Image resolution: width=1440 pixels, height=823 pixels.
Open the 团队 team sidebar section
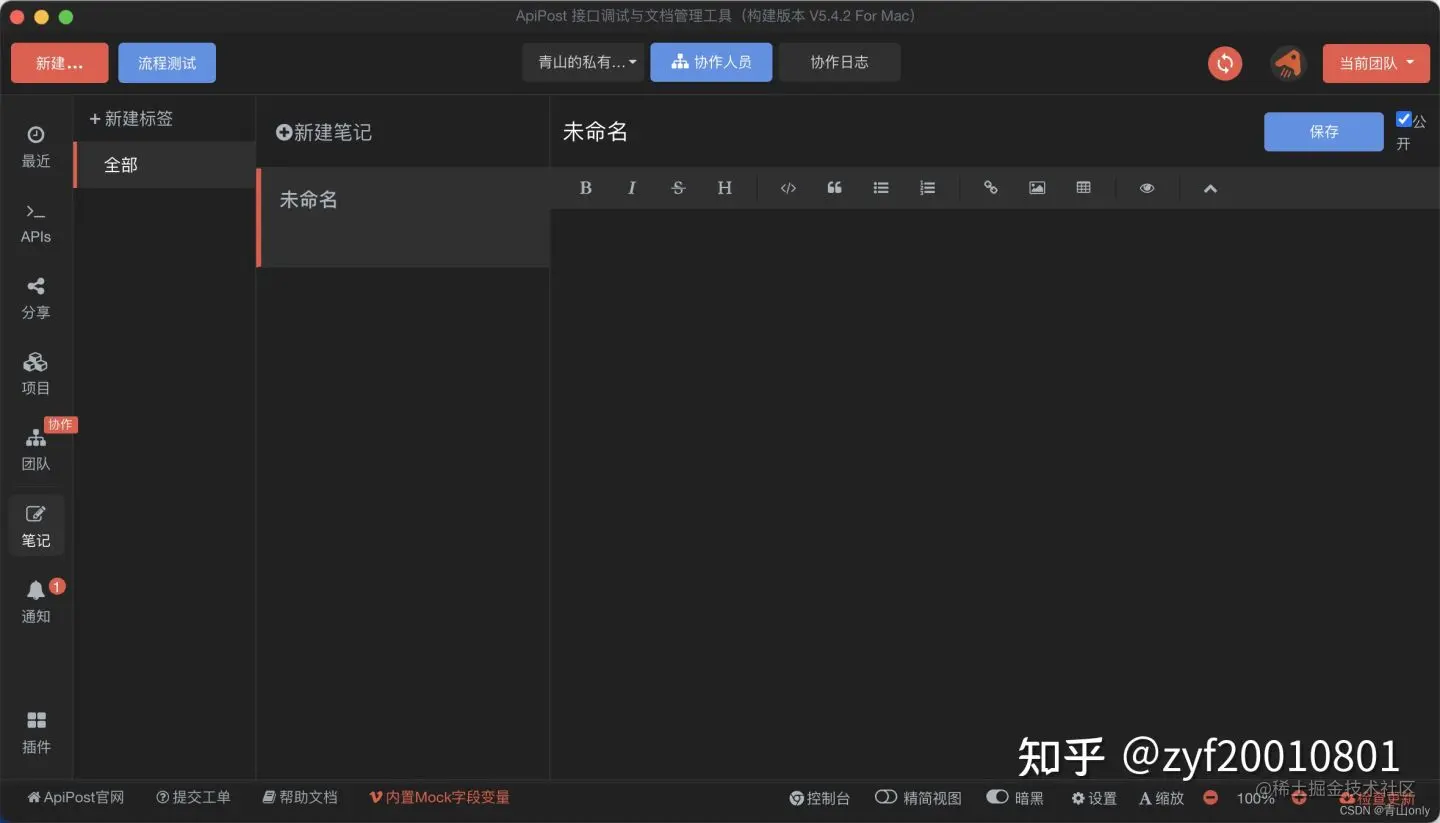[x=36, y=451]
